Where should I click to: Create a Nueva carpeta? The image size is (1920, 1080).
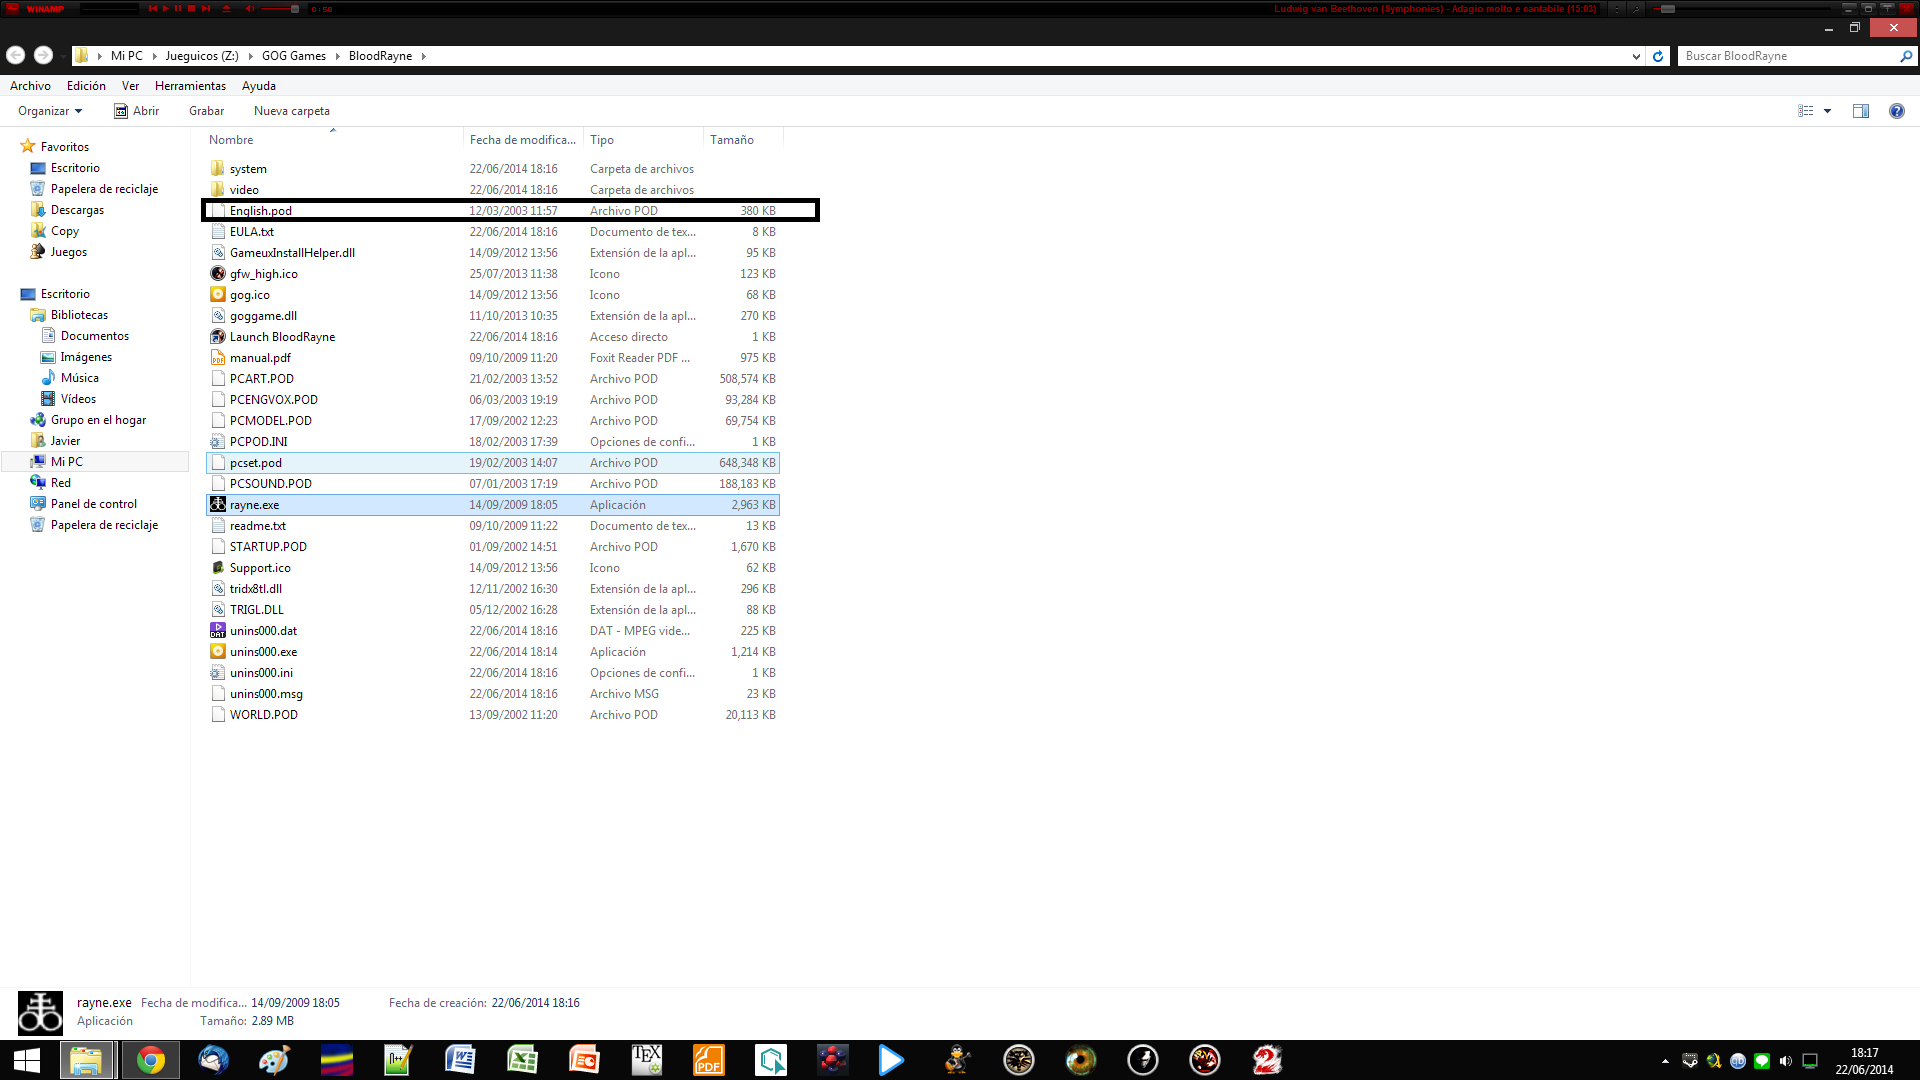[291, 111]
